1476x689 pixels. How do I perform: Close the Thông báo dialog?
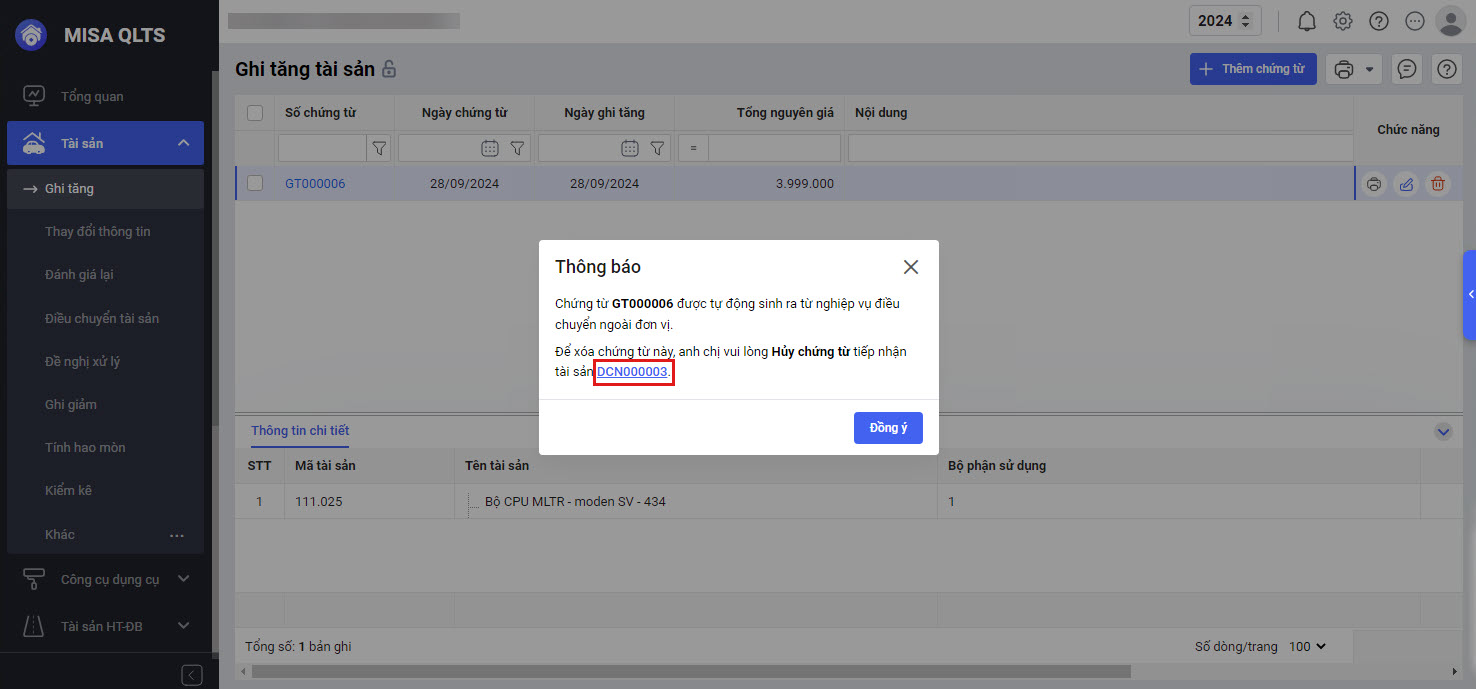(910, 267)
